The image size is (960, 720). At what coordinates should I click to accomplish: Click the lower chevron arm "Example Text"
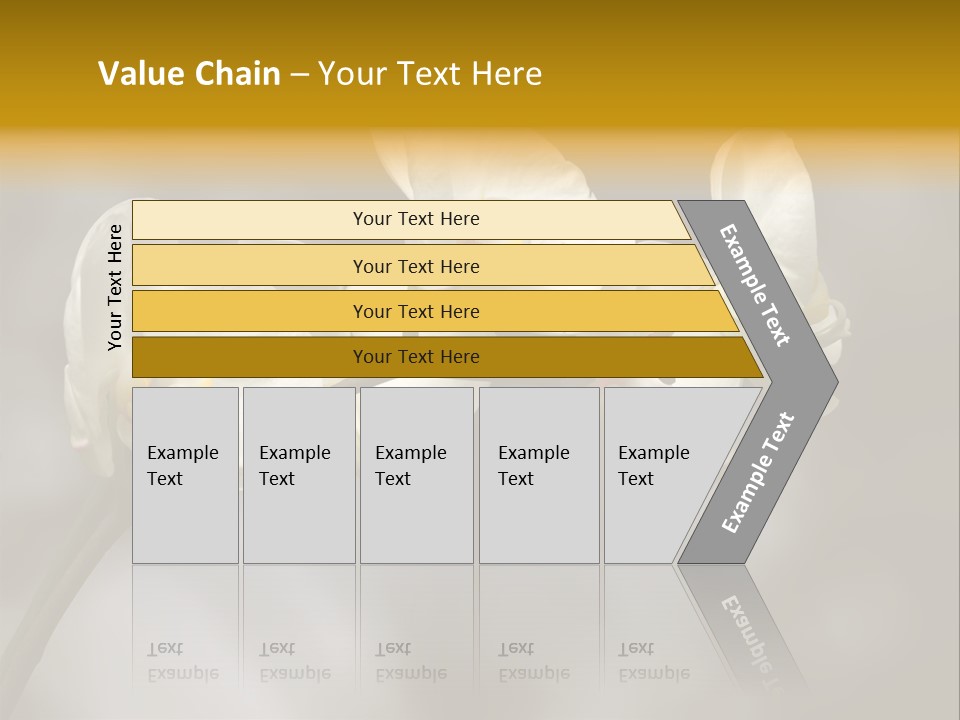point(757,473)
